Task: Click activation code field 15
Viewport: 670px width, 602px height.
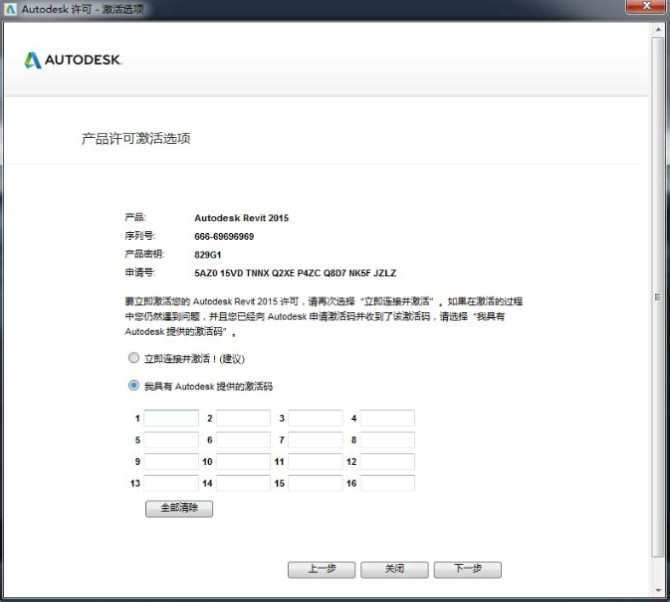Action: pos(315,483)
